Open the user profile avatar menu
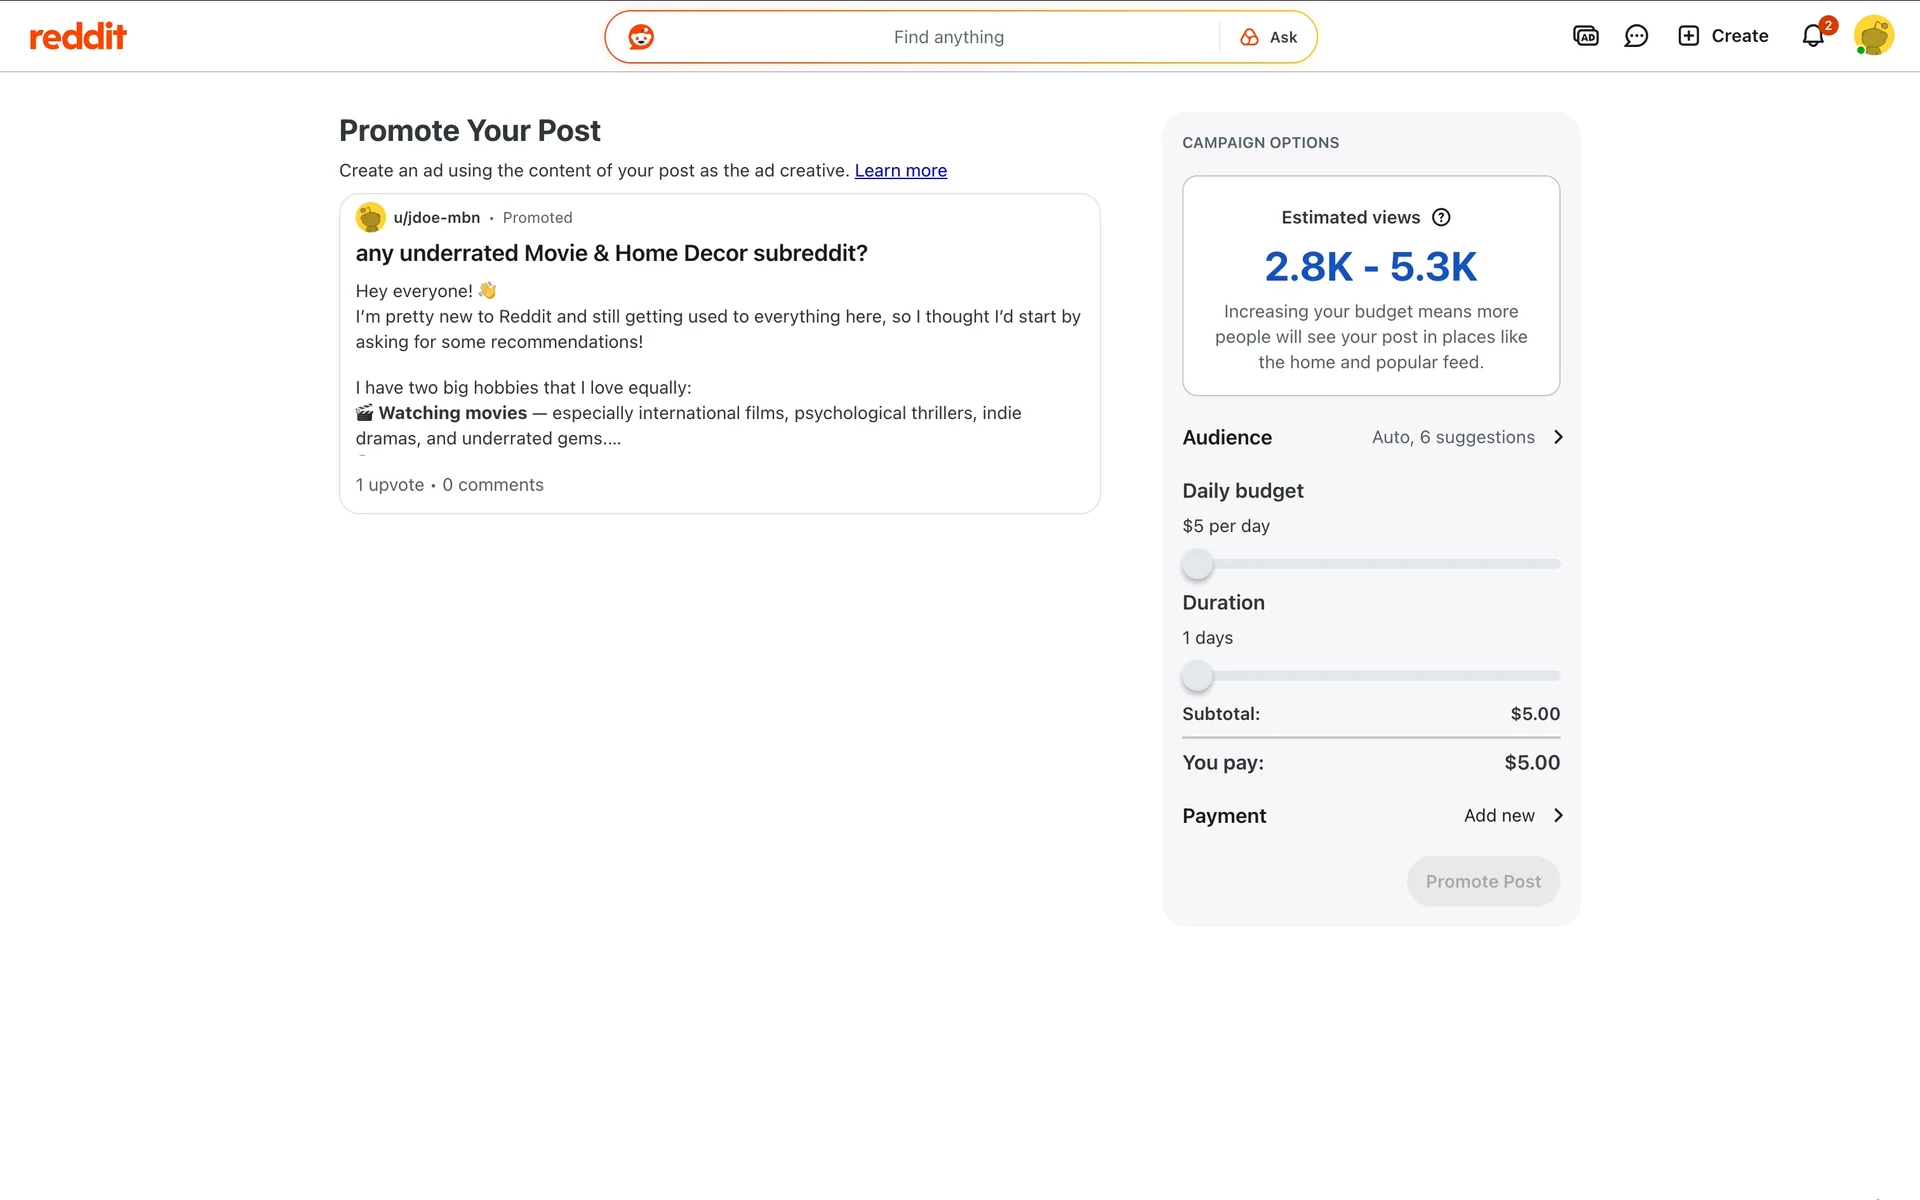 1873,36
